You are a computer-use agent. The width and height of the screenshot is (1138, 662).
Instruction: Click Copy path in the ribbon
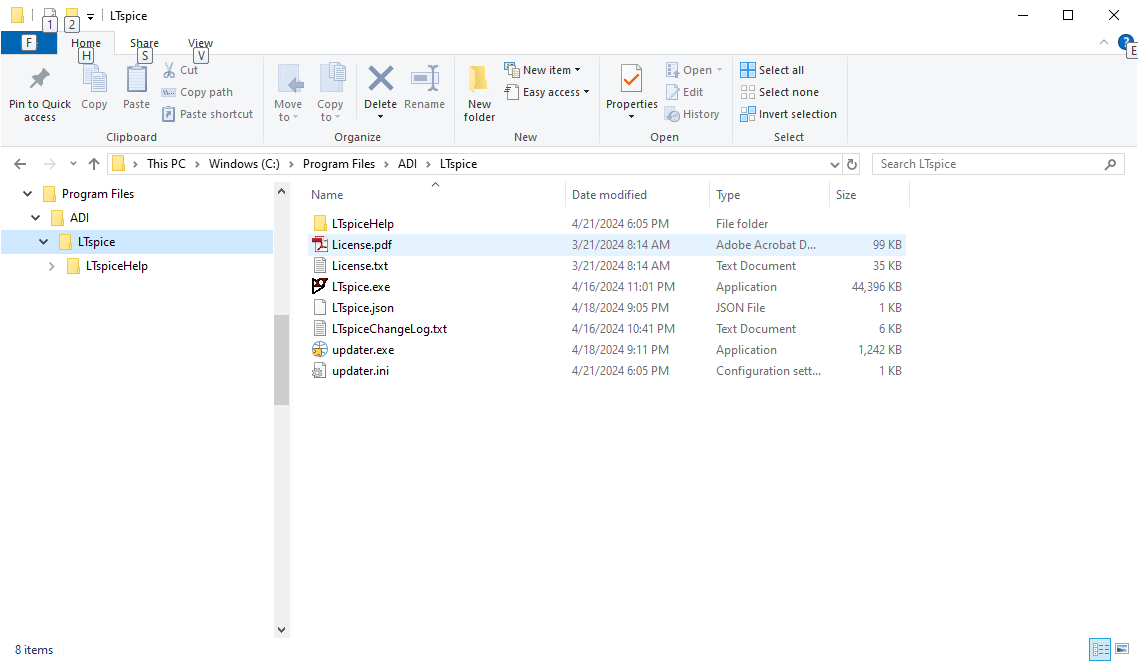click(197, 92)
